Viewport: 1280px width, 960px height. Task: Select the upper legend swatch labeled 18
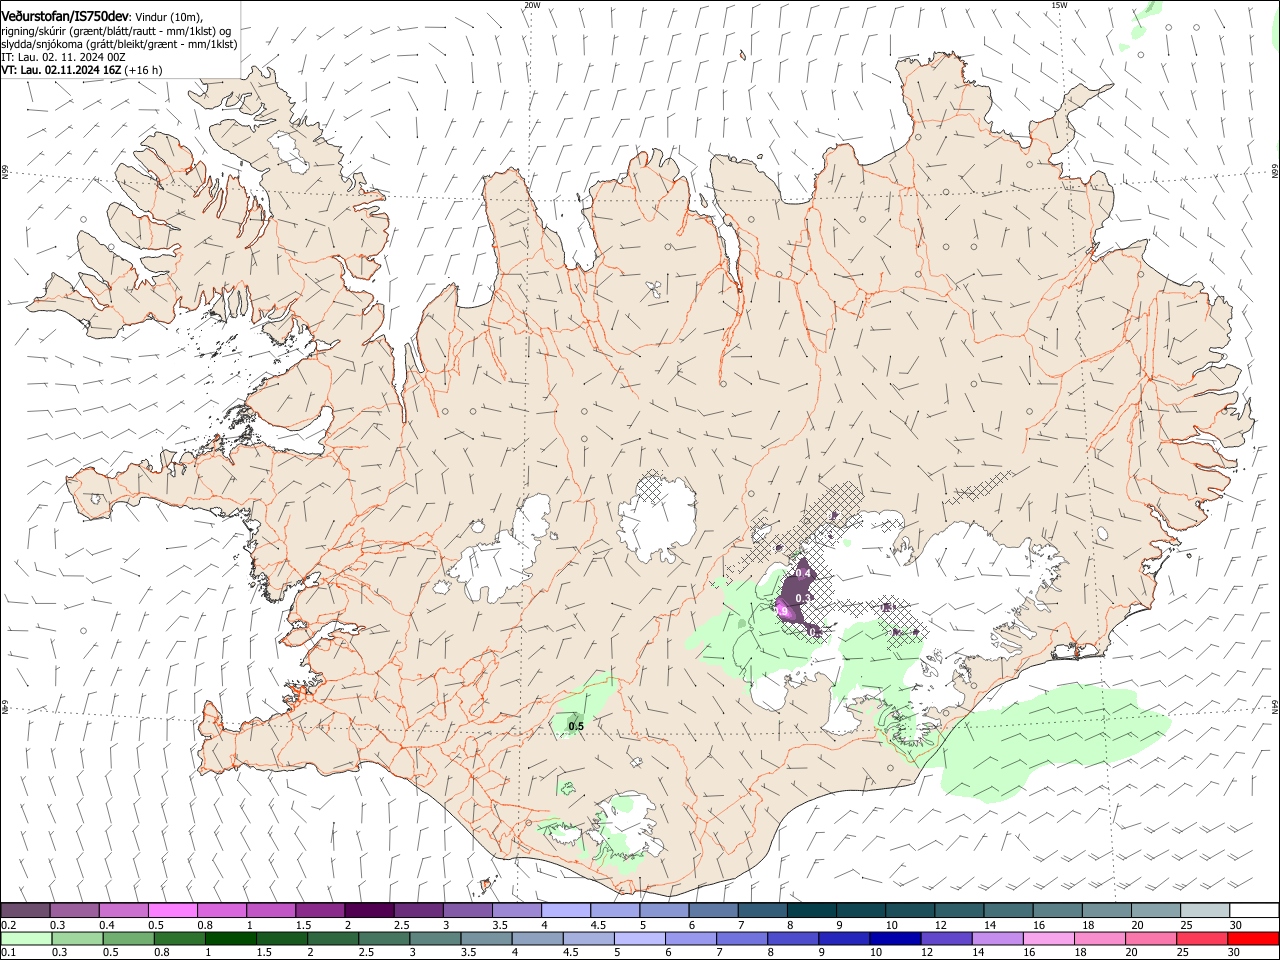(x=1106, y=910)
